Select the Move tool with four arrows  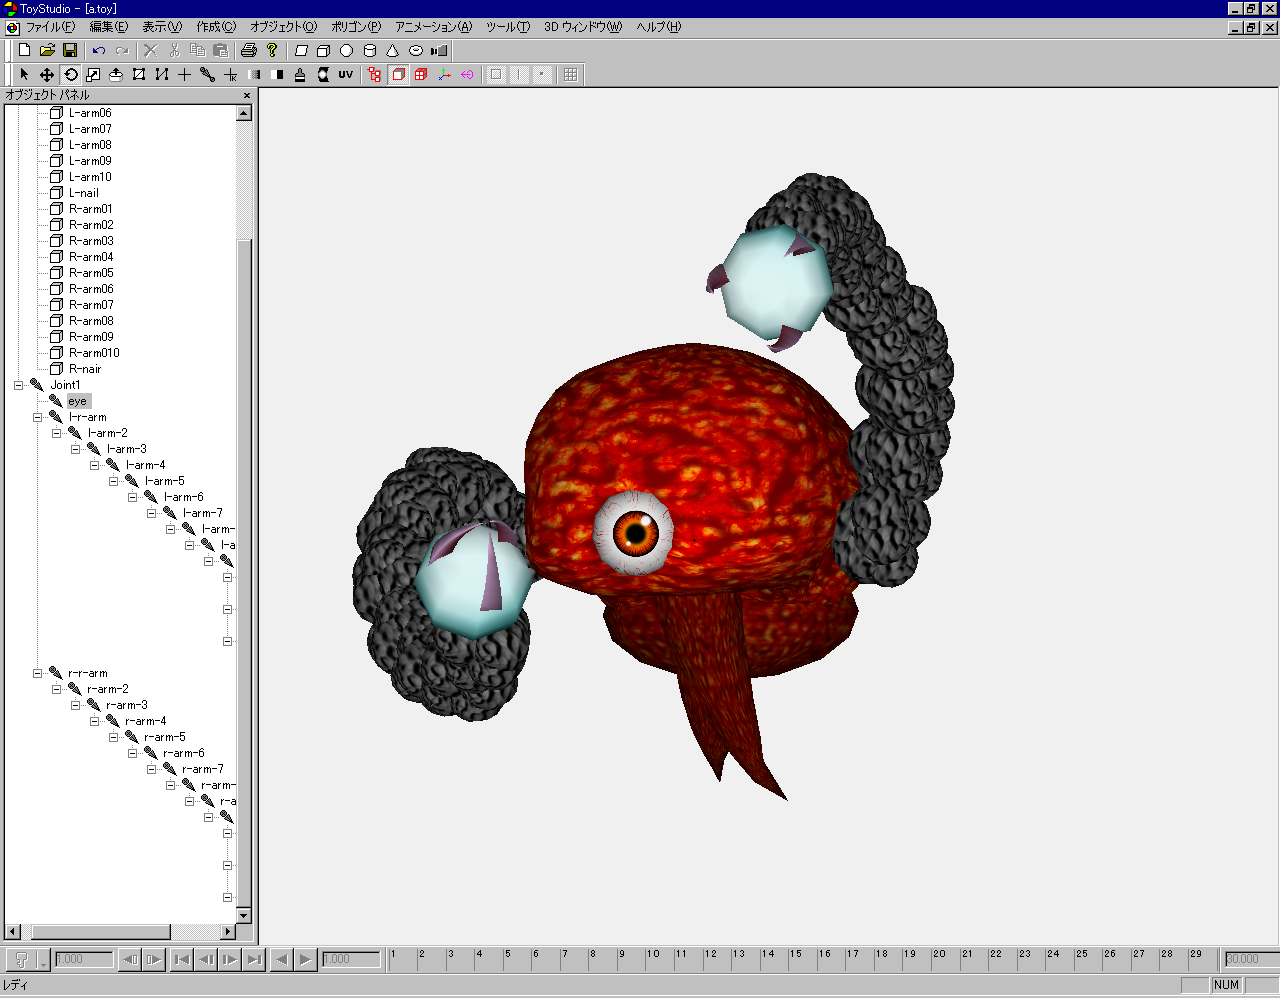47,75
